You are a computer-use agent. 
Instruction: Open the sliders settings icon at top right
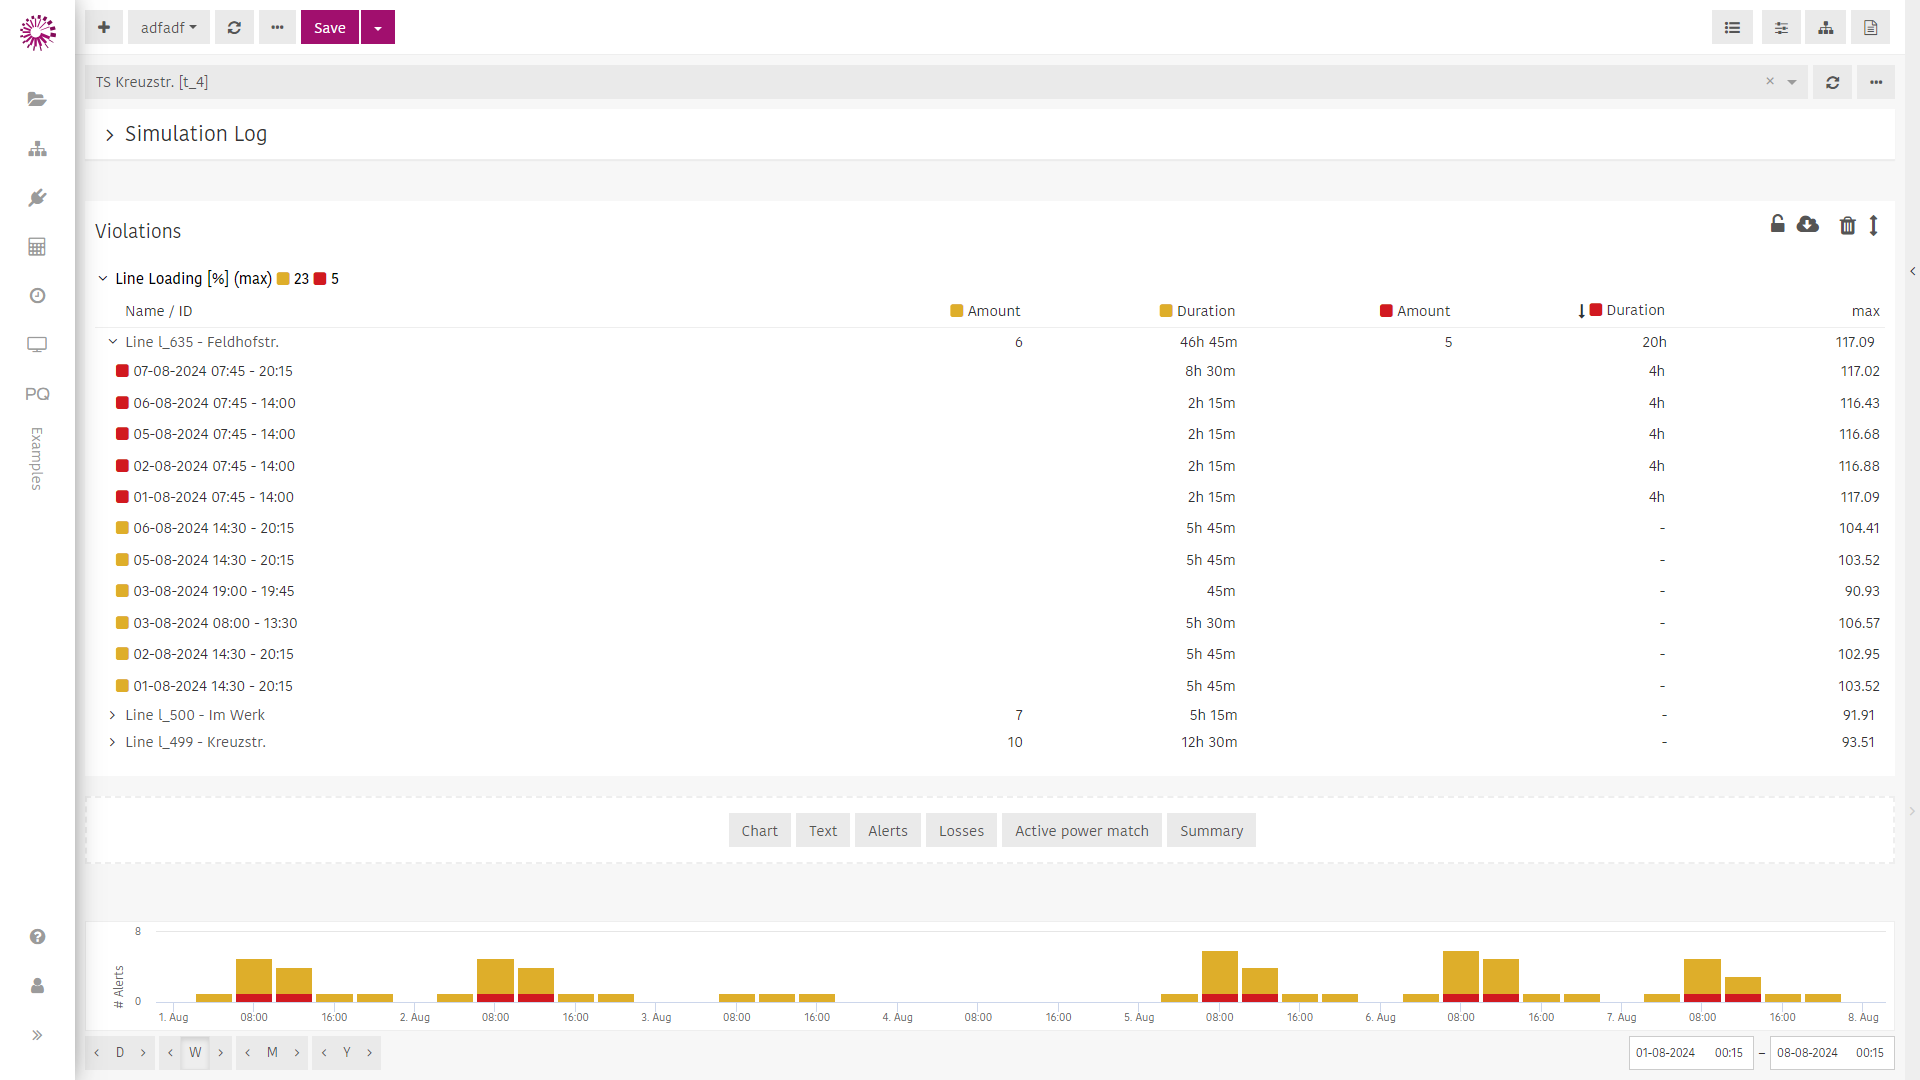click(x=1781, y=27)
